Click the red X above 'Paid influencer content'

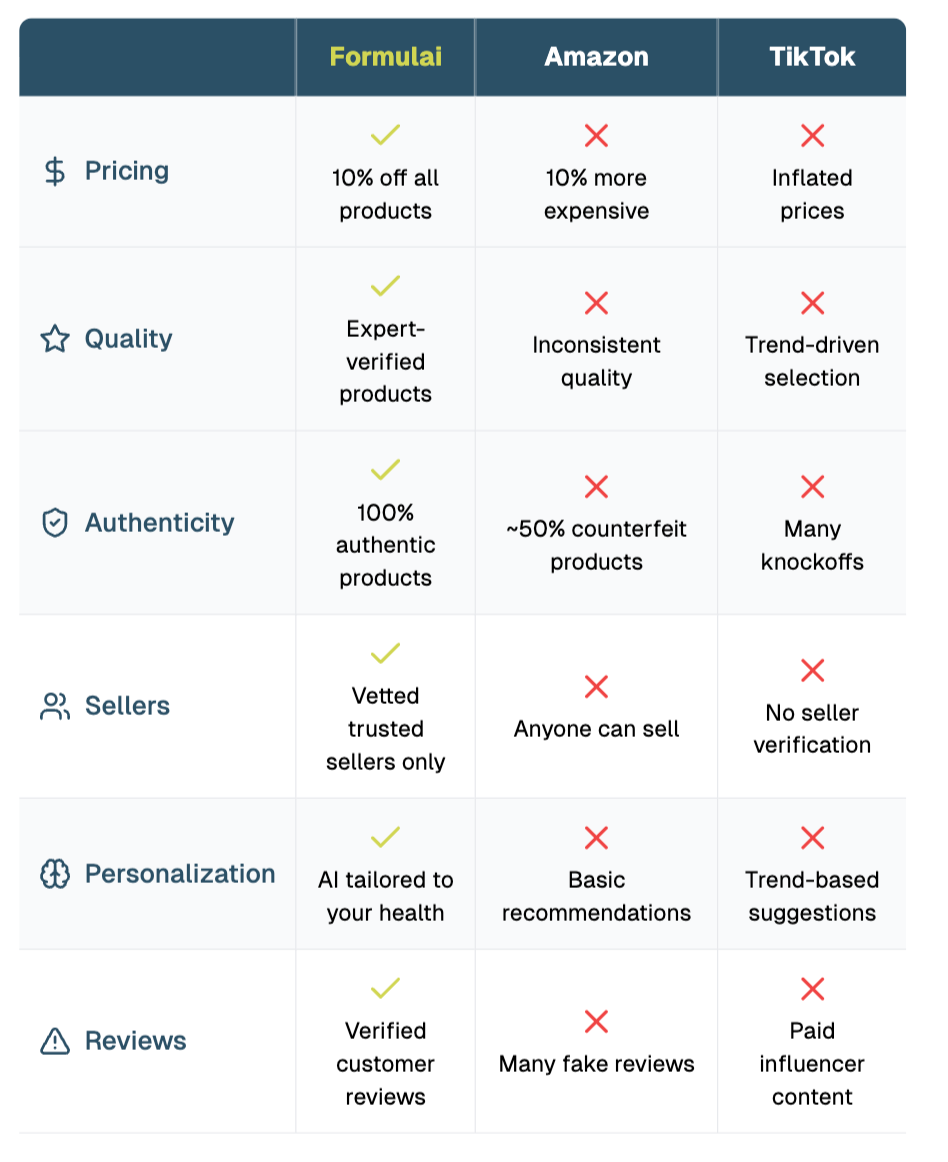tap(813, 989)
